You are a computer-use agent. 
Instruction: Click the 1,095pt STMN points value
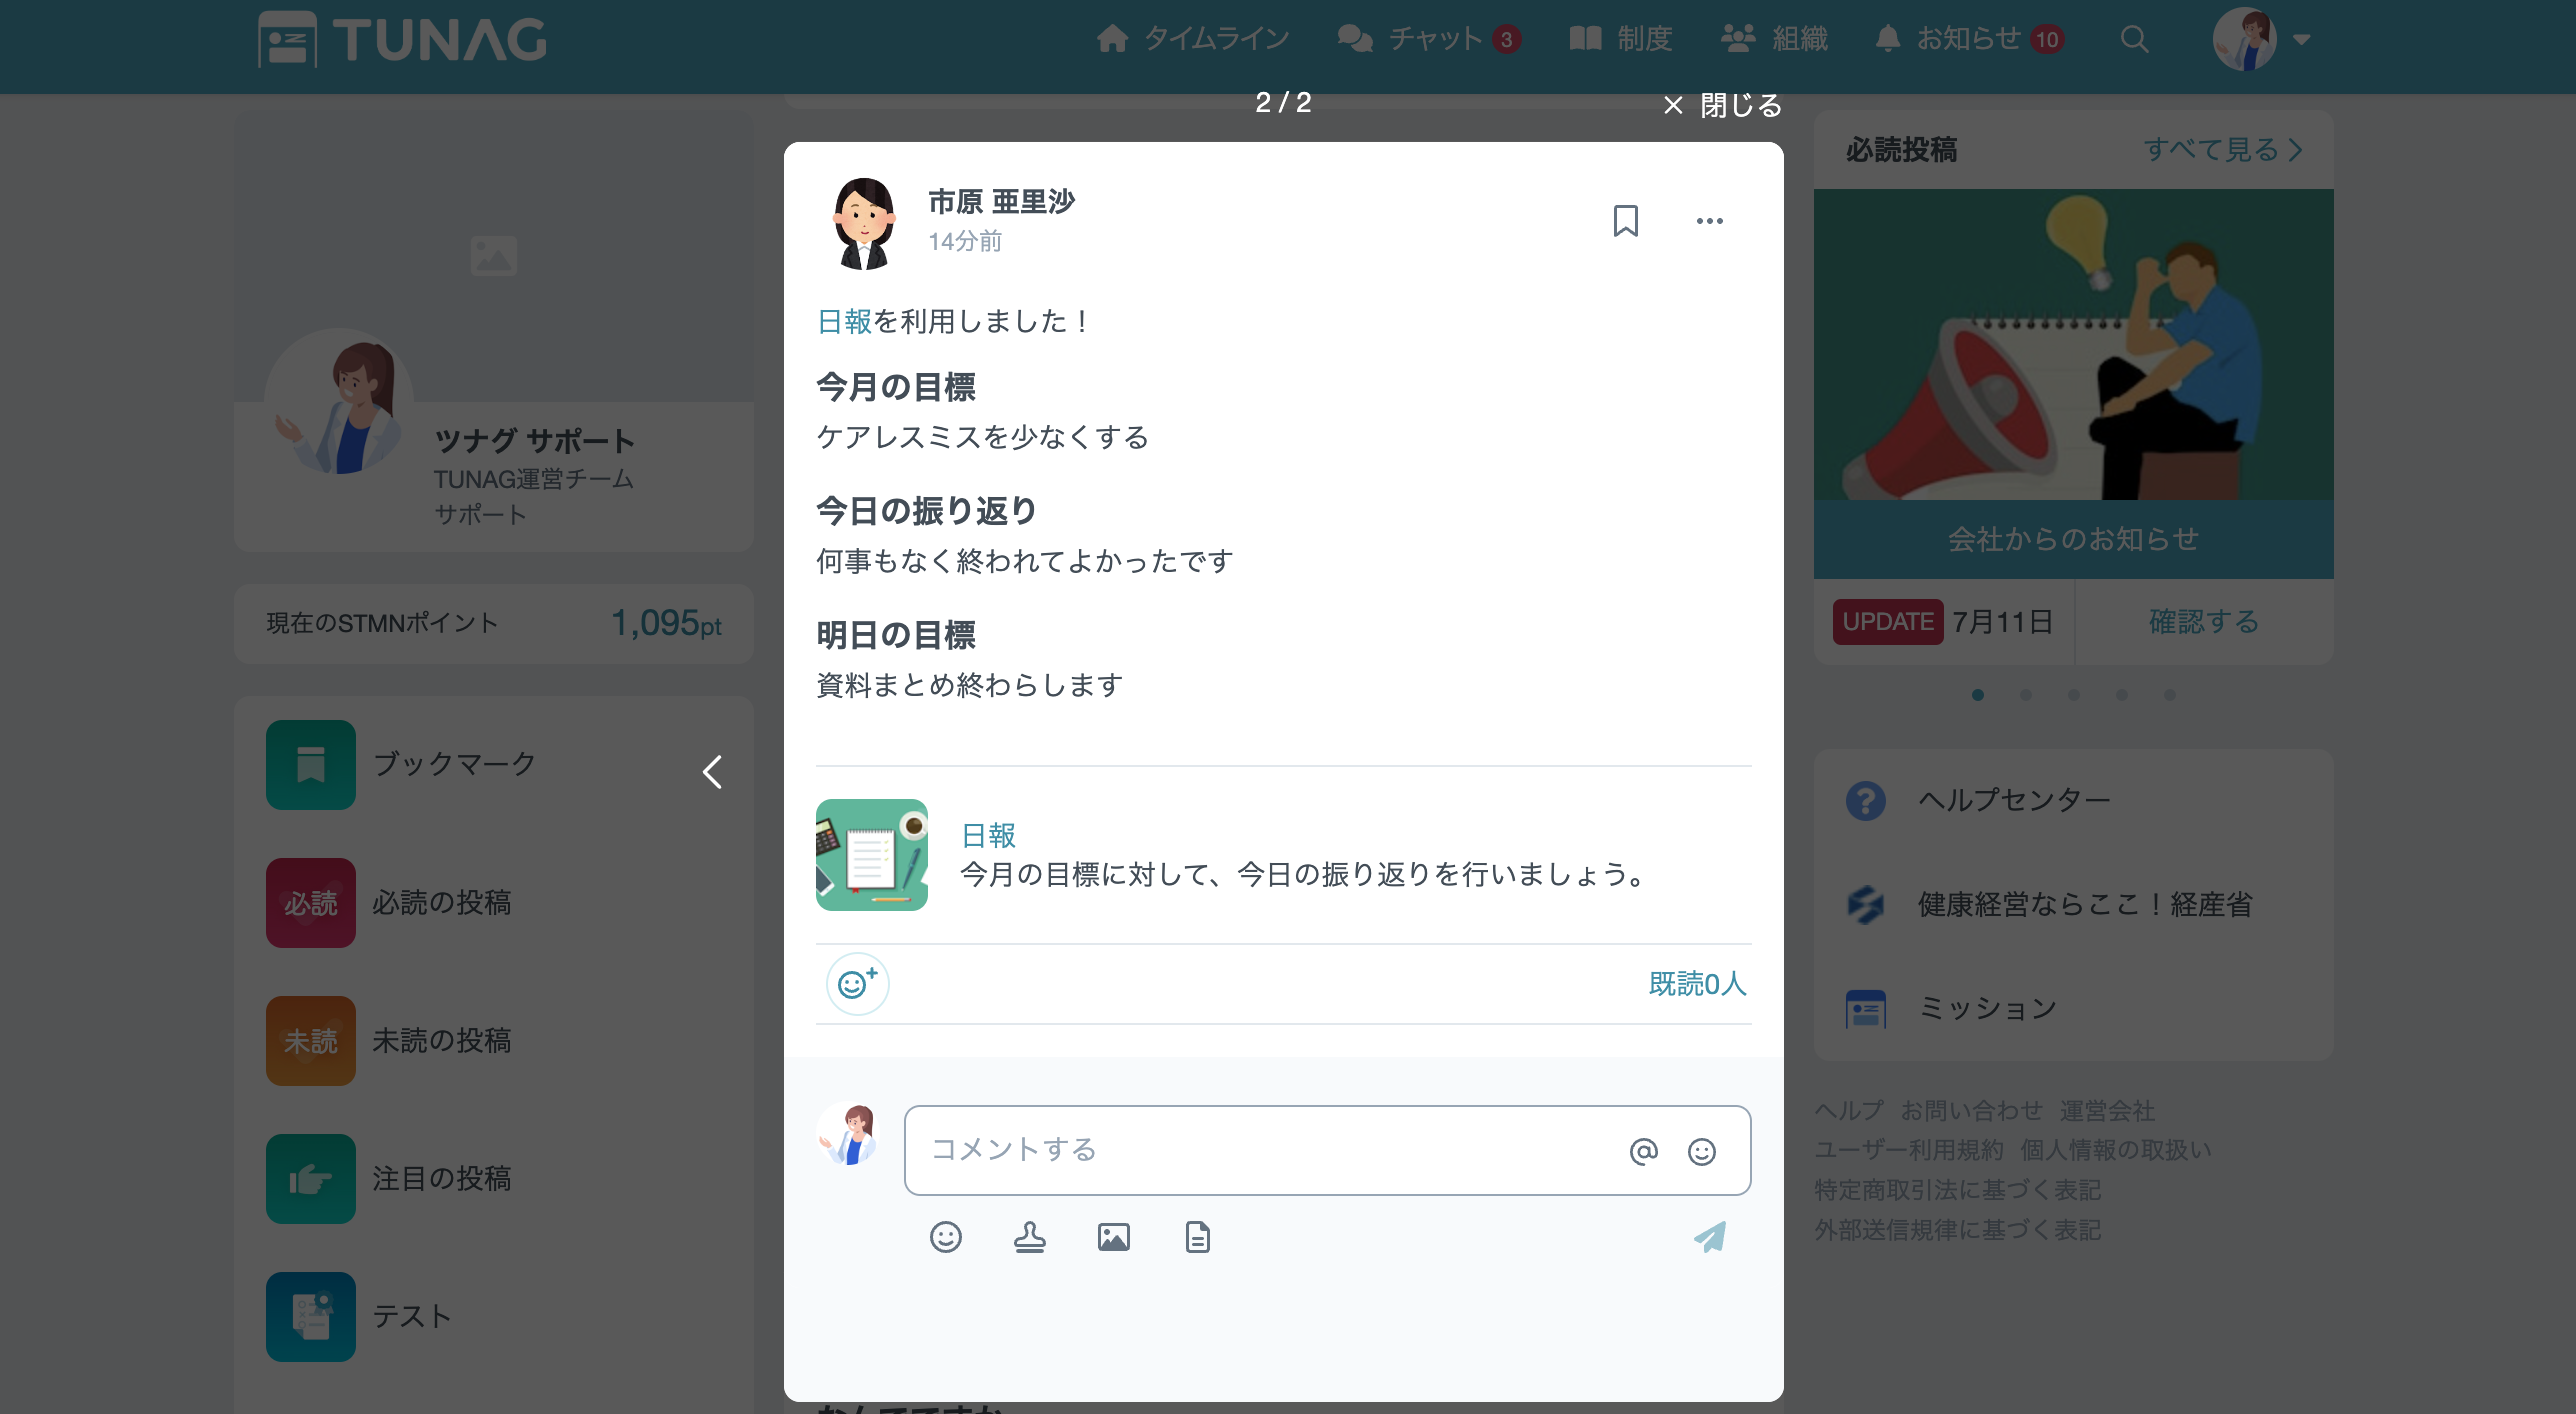(x=666, y=623)
